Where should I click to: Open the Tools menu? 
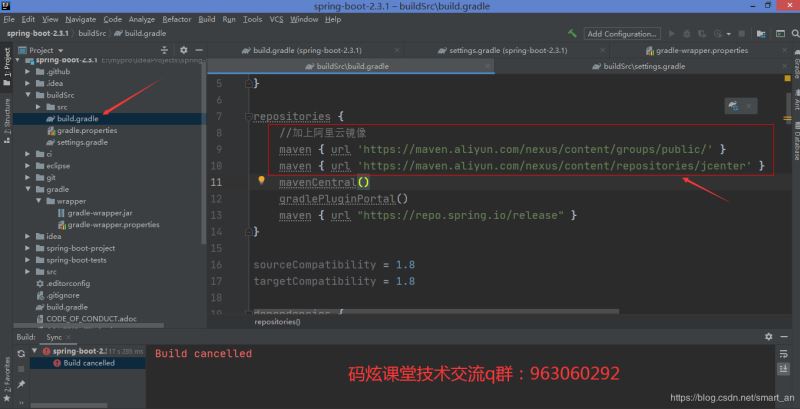point(252,19)
